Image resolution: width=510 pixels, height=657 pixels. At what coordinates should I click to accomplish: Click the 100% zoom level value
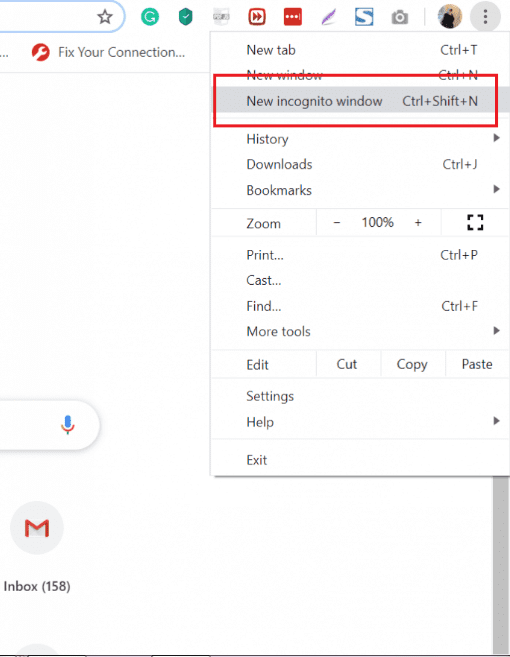pos(378,222)
